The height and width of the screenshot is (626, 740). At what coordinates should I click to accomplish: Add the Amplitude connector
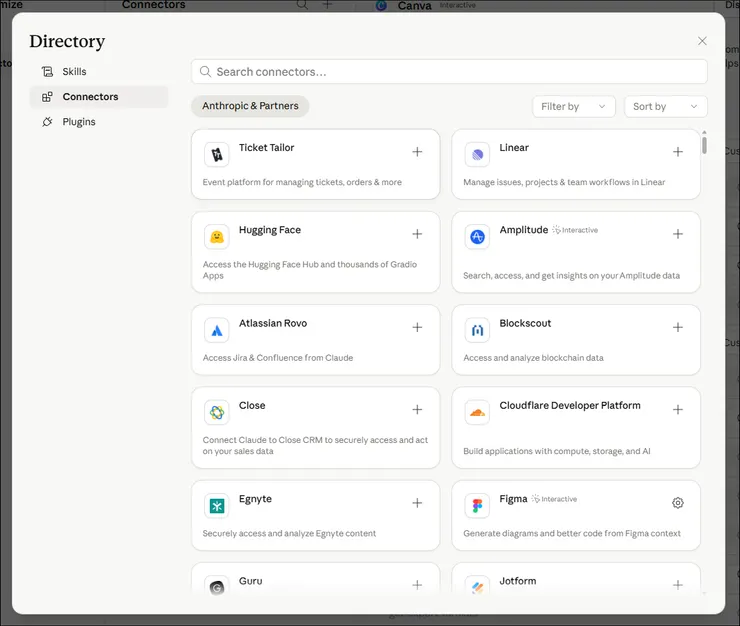678,234
